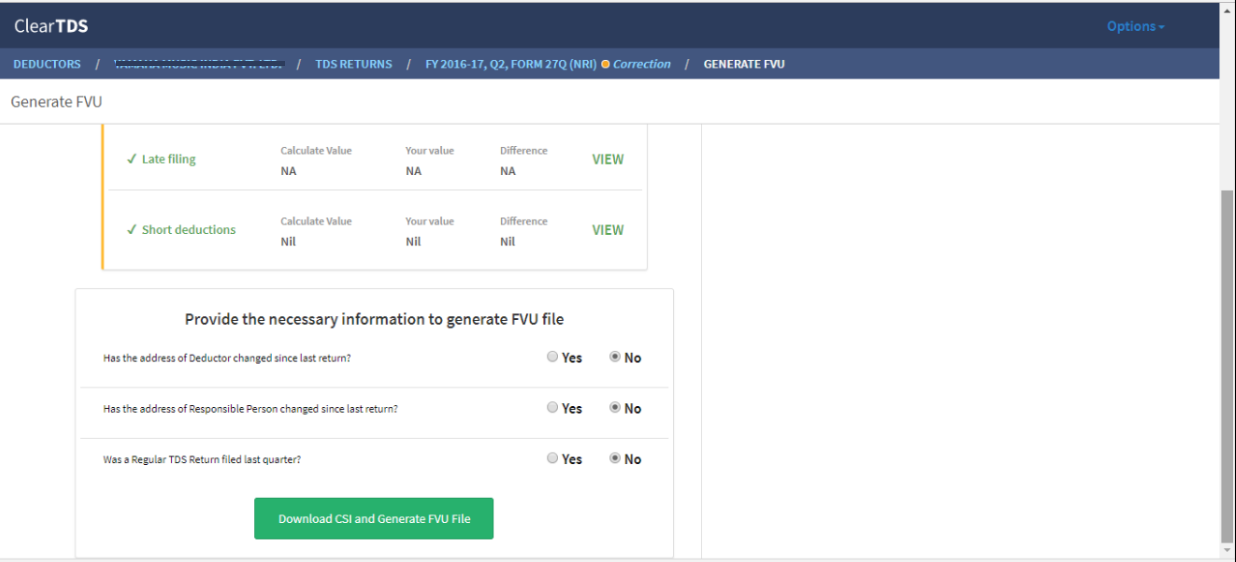Open FY 2016-17, Q2, FORM 27Q breadcrumb
The width and height of the screenshot is (1236, 562).
click(511, 64)
